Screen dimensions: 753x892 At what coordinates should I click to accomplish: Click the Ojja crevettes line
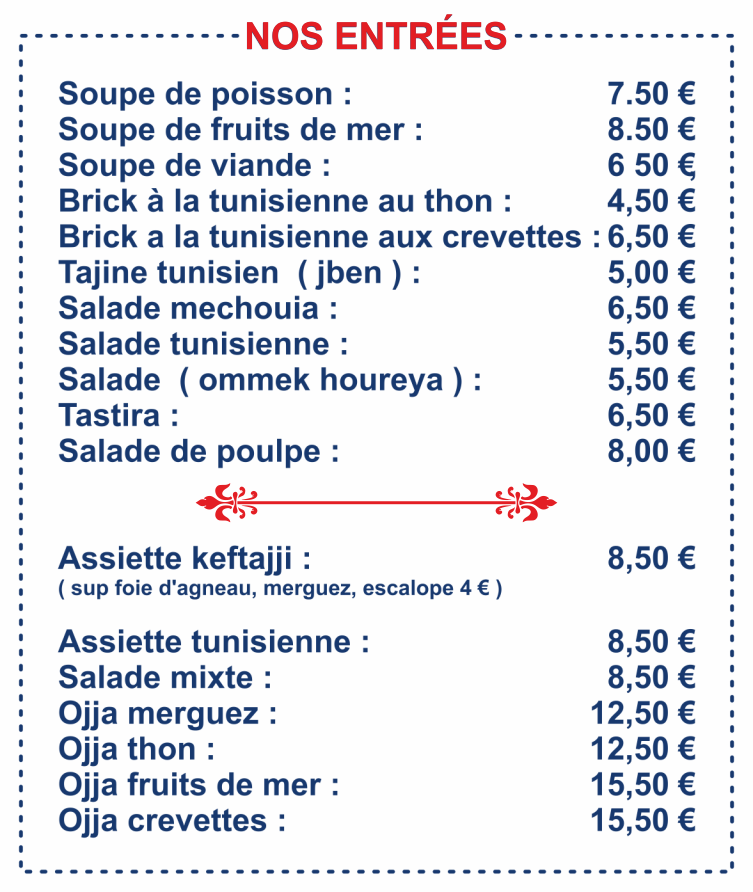376,821
